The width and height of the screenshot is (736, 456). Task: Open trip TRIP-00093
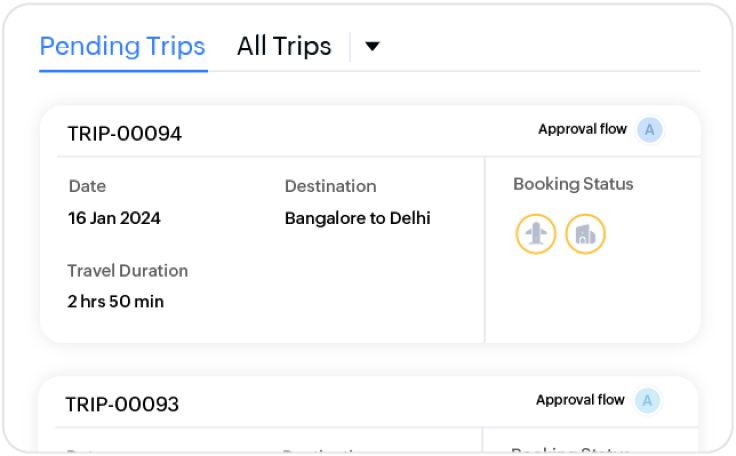[x=122, y=404]
